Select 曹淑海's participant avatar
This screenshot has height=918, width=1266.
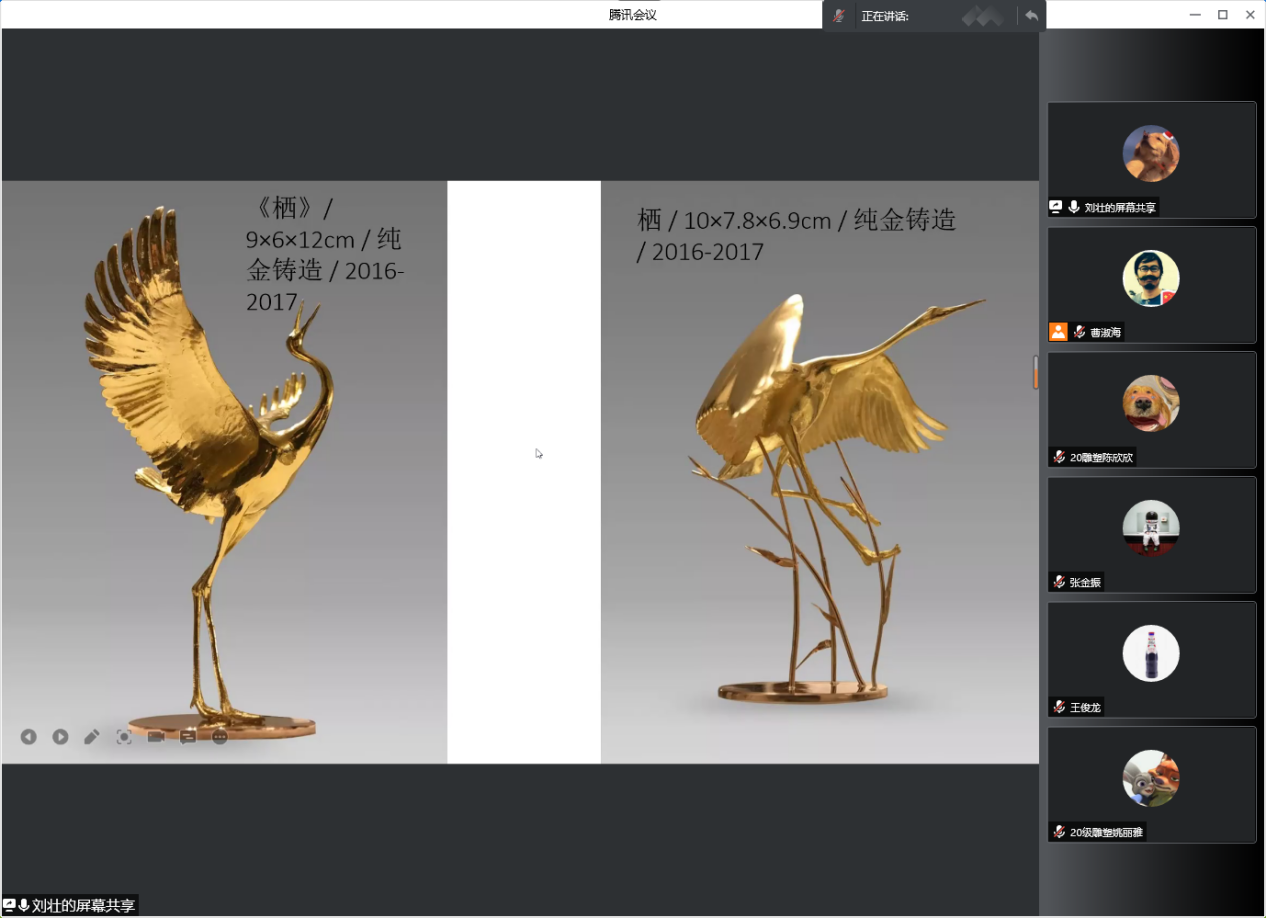coord(1151,279)
